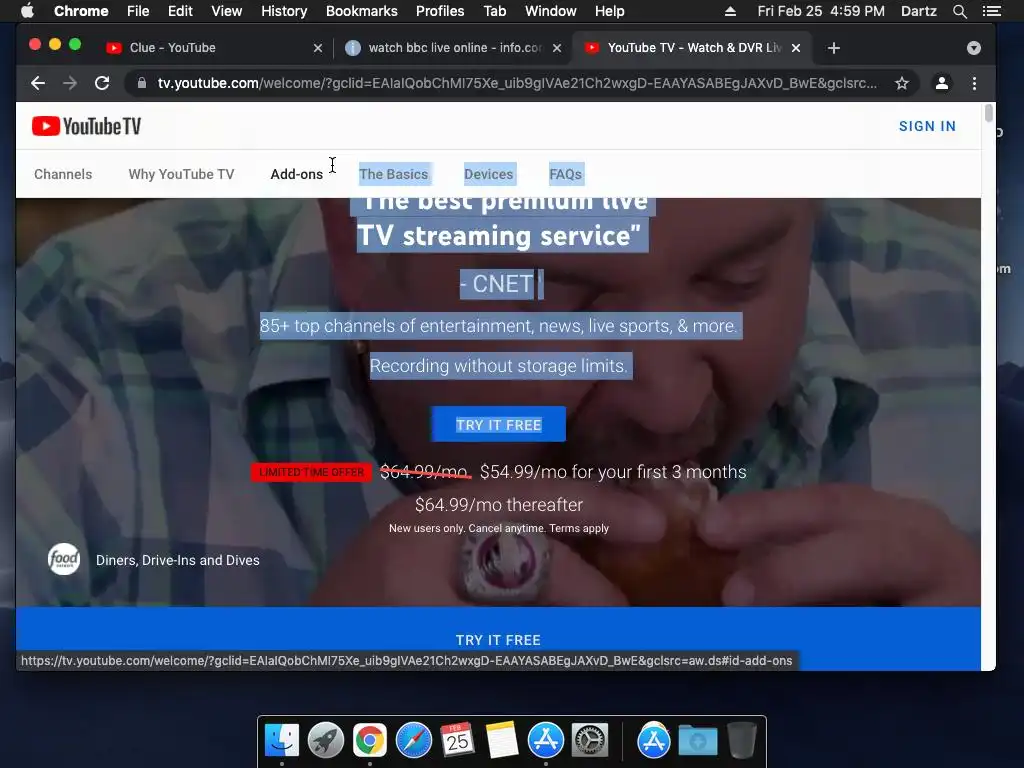Open the Trash in the Dock
Viewport: 1024px width, 768px height.
click(742, 741)
